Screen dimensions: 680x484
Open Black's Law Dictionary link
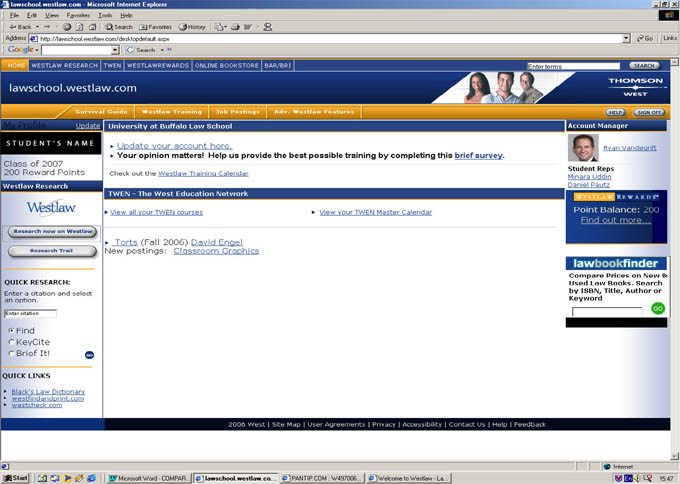pos(48,392)
